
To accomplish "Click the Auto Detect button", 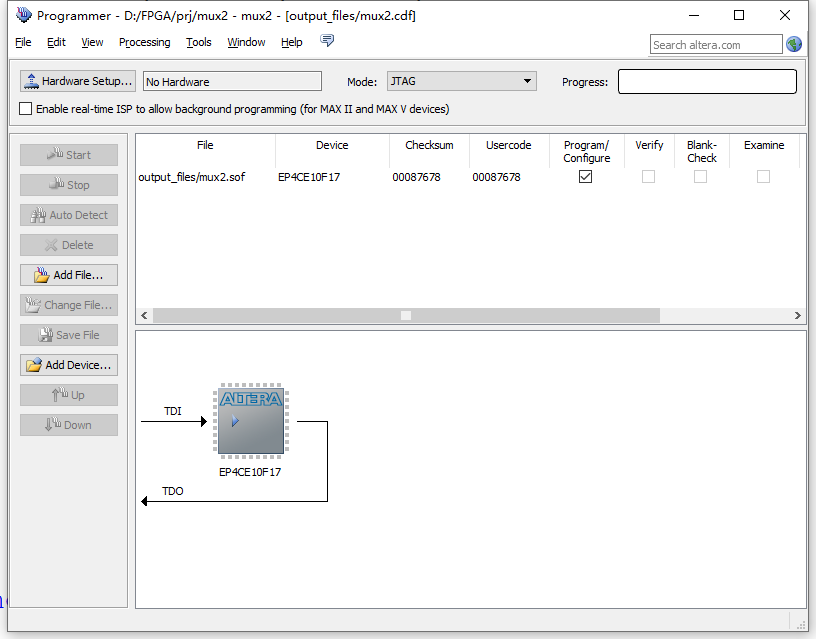I will click(69, 215).
